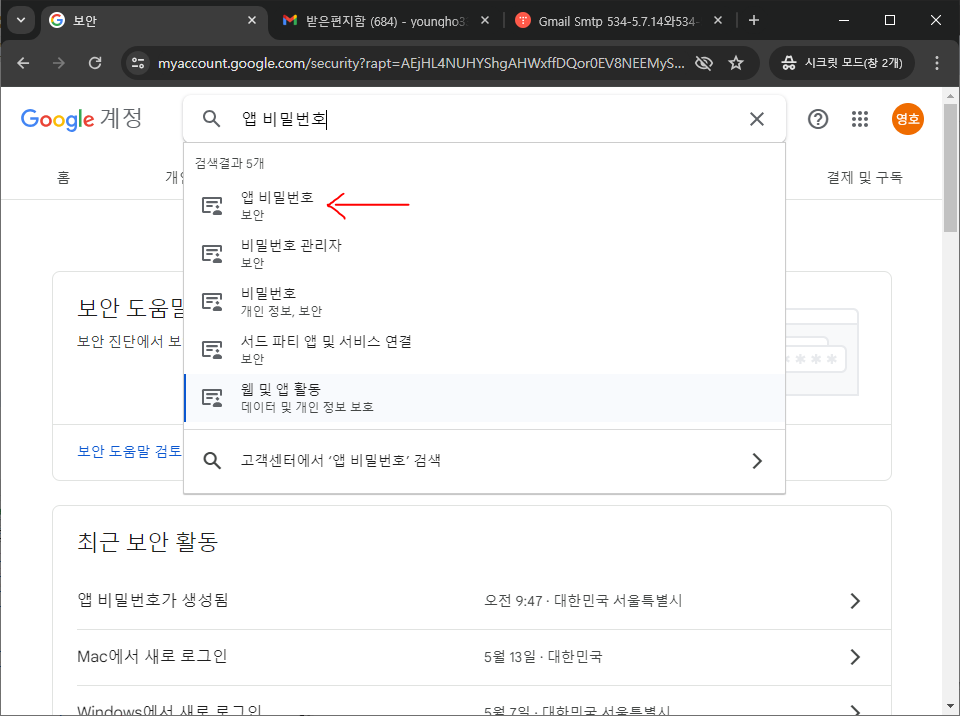Viewport: 960px width, 716px height.
Task: Open a new browser tab with plus icon
Action: point(754,20)
